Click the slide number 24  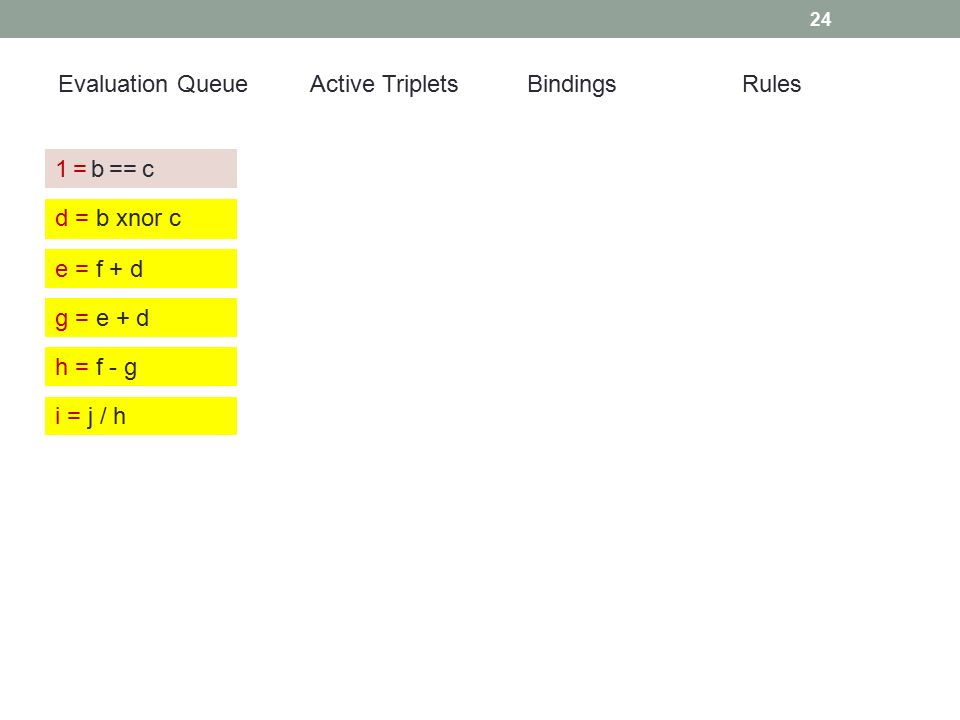[x=820, y=19]
